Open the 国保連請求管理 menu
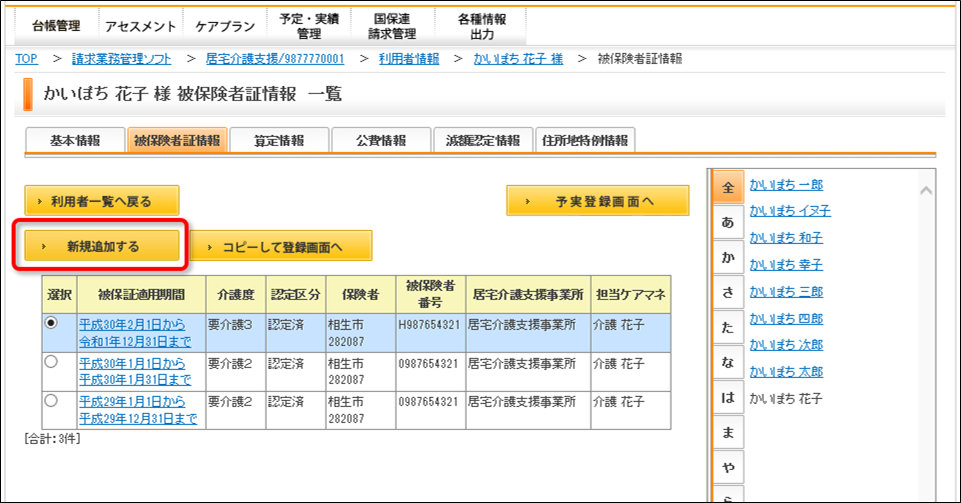This screenshot has height=503, width=961. [392, 26]
